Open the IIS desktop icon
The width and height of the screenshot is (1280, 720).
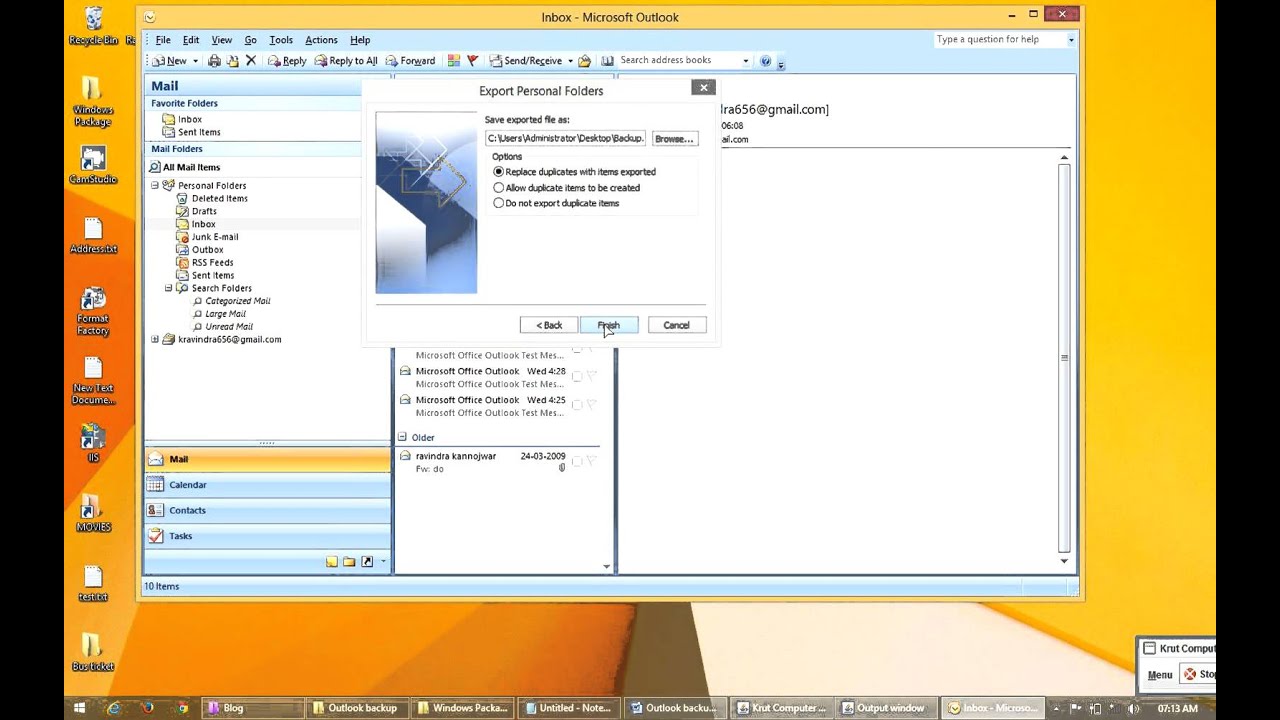(93, 443)
